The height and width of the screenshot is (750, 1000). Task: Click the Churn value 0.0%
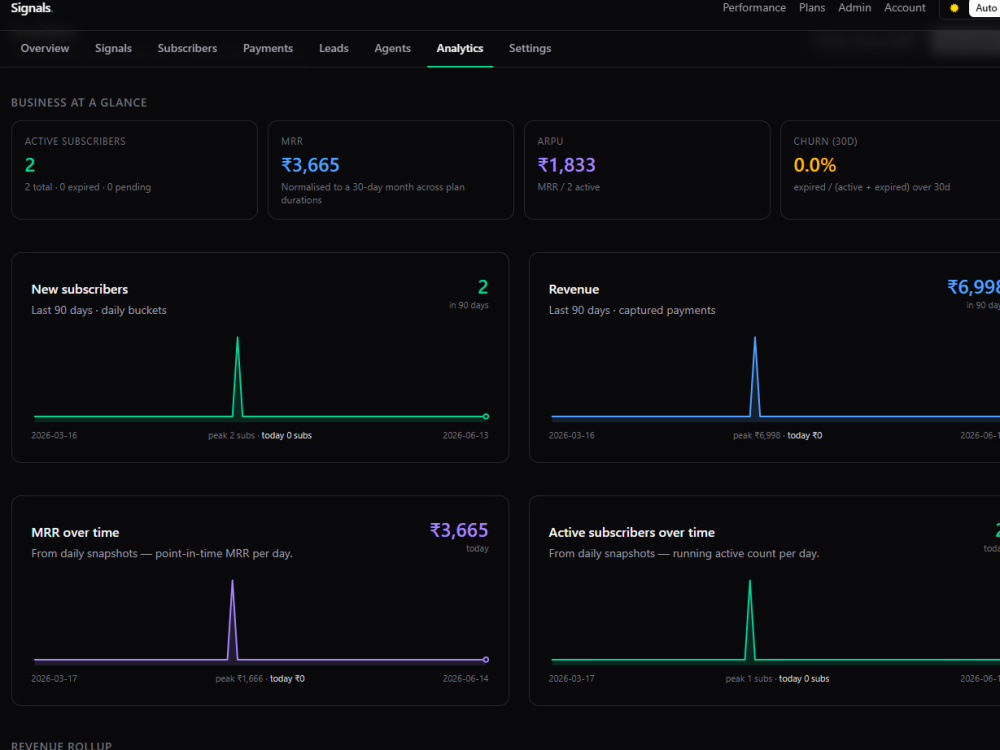pos(814,165)
